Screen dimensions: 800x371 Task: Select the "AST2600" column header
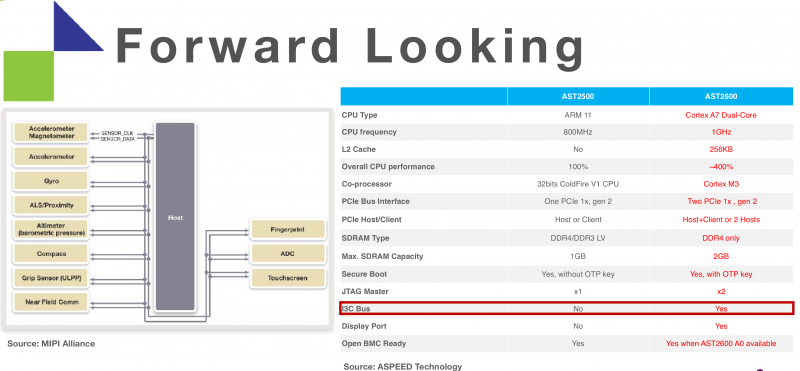click(721, 96)
